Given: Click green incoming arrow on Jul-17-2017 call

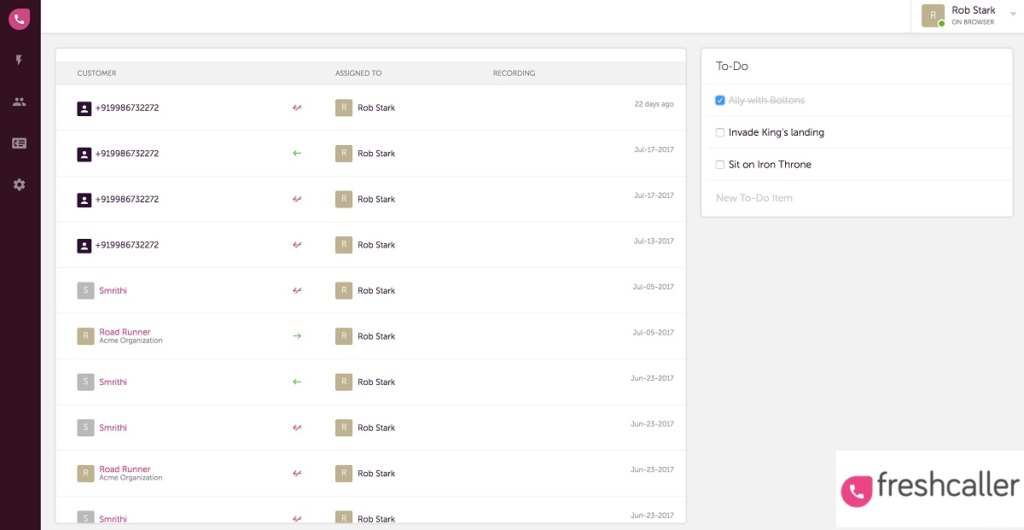Looking at the screenshot, I should click(297, 154).
